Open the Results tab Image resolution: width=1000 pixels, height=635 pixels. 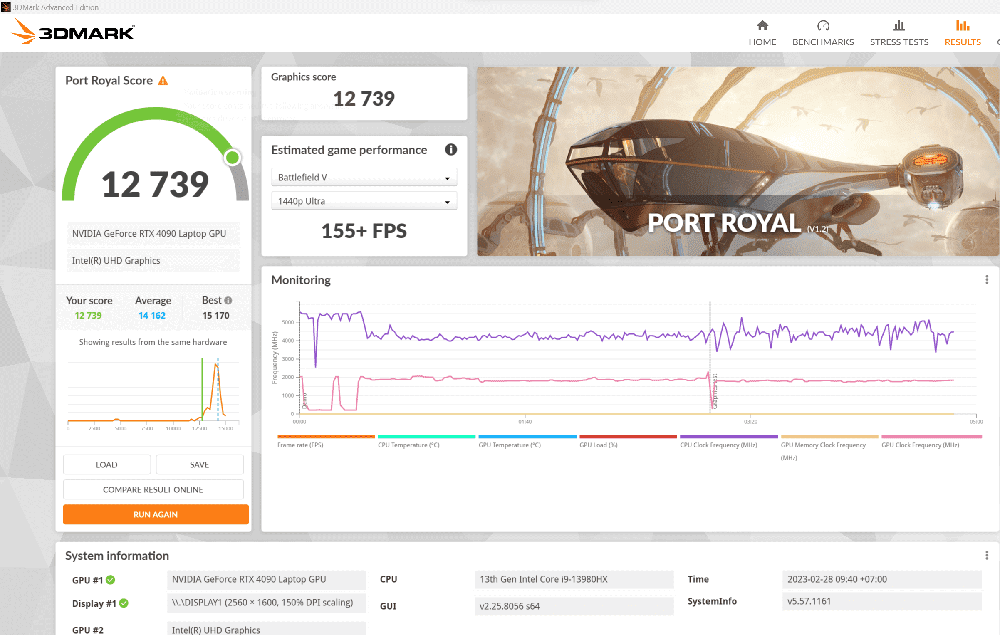(962, 33)
